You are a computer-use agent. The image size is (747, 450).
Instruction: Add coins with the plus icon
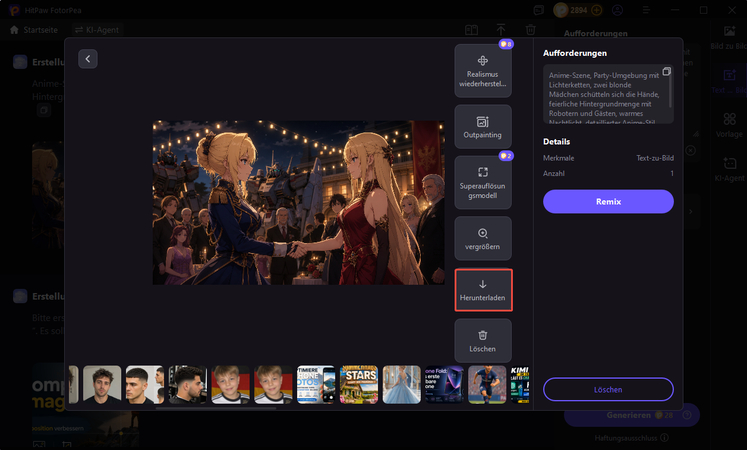click(x=596, y=10)
